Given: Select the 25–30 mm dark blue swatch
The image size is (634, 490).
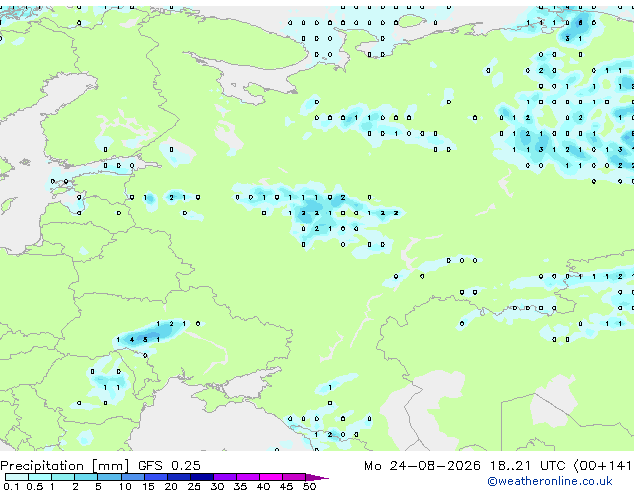Looking at the screenshot, I should click(201, 477).
